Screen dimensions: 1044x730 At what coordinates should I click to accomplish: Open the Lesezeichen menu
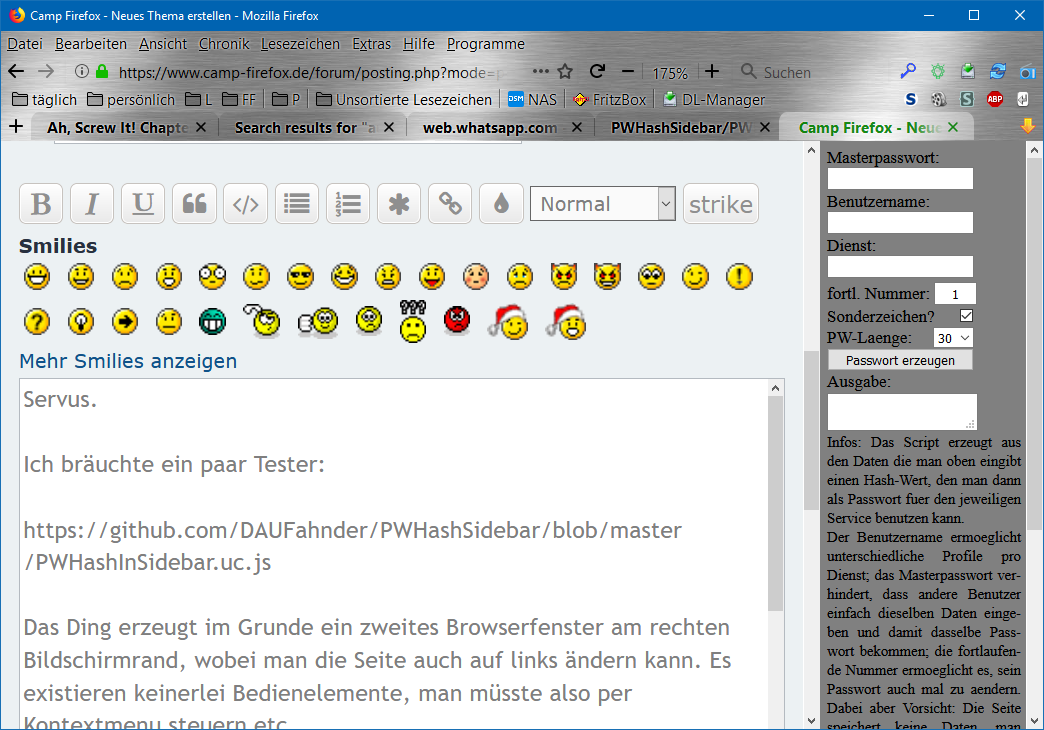(300, 44)
